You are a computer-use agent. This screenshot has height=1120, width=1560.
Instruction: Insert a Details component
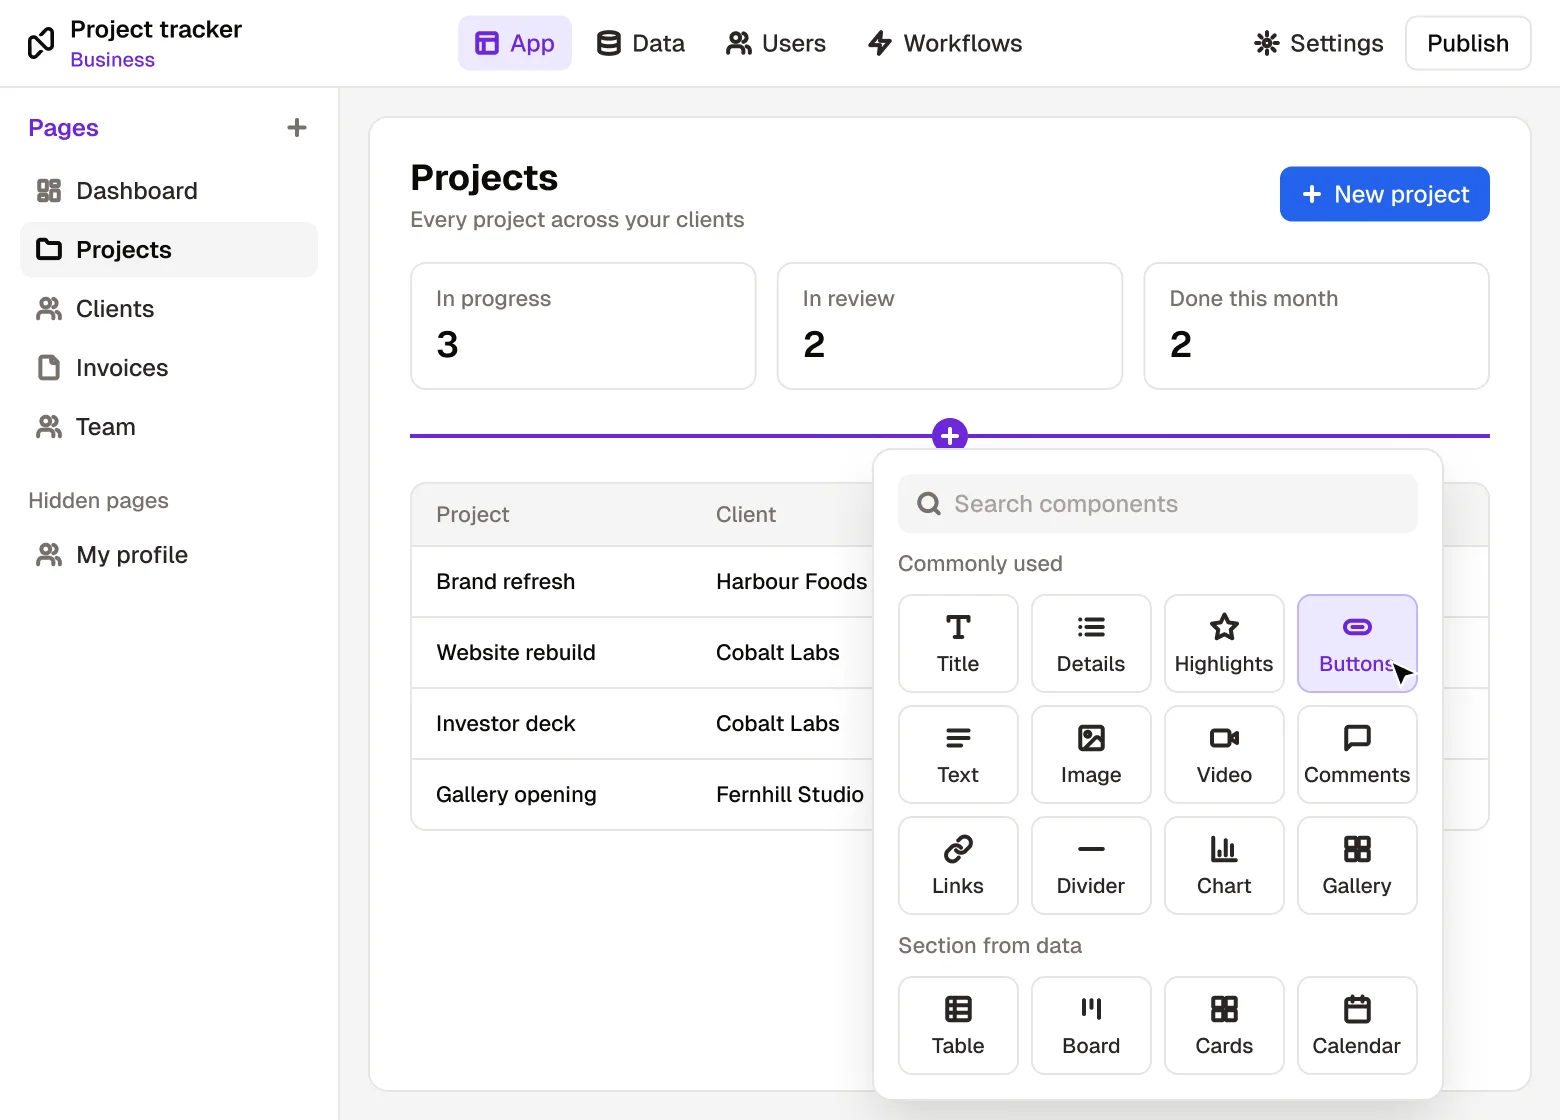pos(1091,643)
